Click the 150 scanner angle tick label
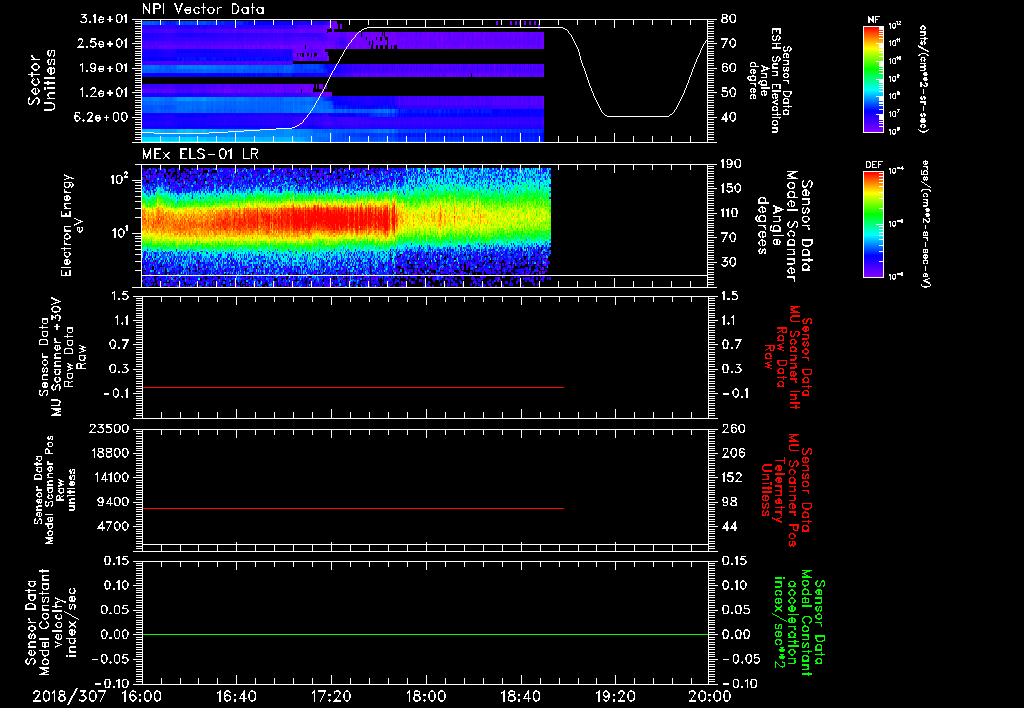 click(733, 189)
